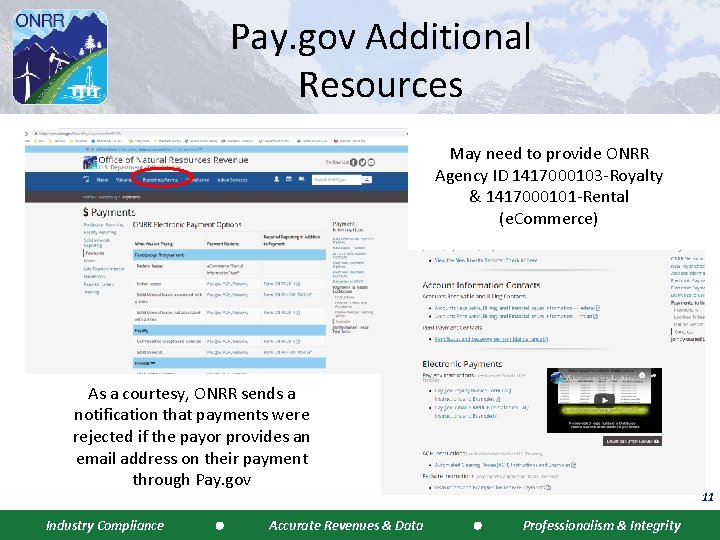The width and height of the screenshot is (720, 540).
Task: Click the home icon in blue navigation bar
Action: [x=86, y=179]
